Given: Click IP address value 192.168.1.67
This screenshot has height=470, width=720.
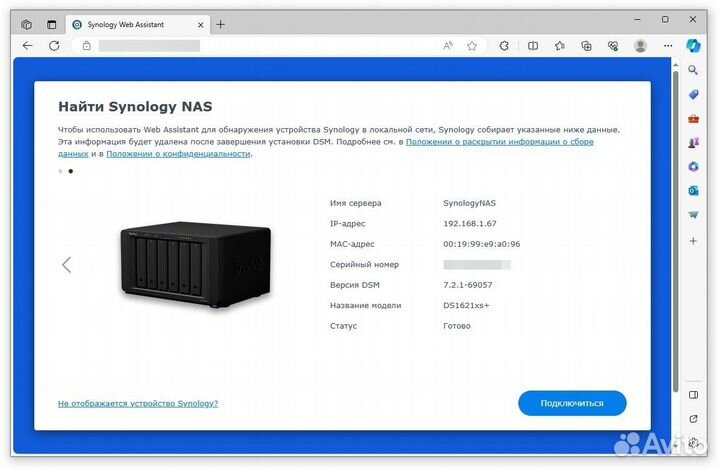Looking at the screenshot, I should 470,224.
